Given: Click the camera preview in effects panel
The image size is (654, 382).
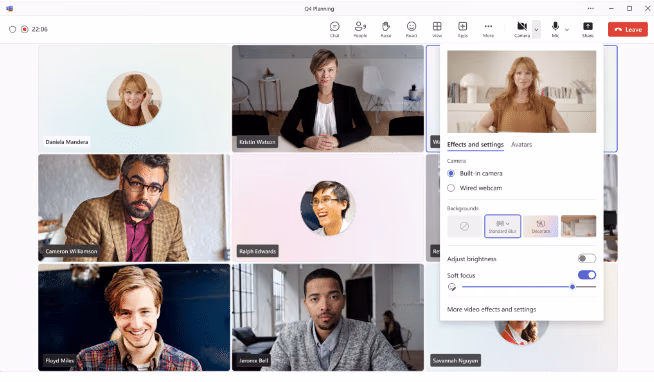Looking at the screenshot, I should point(521,92).
